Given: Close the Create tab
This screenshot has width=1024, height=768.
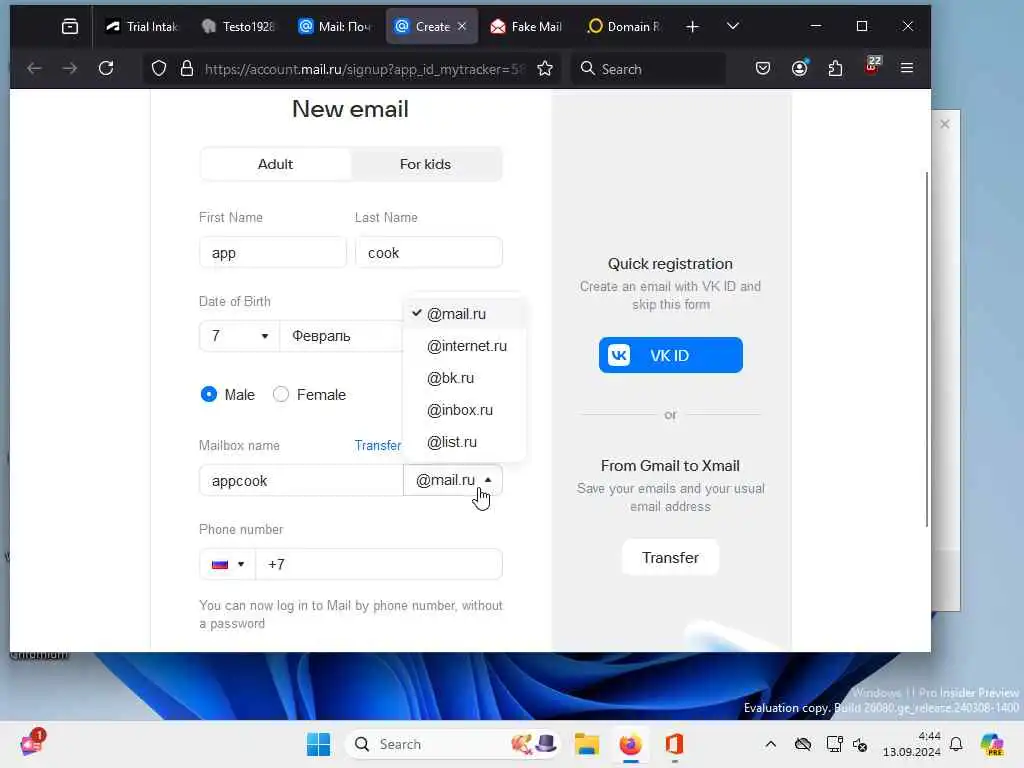Looking at the screenshot, I should tap(462, 26).
